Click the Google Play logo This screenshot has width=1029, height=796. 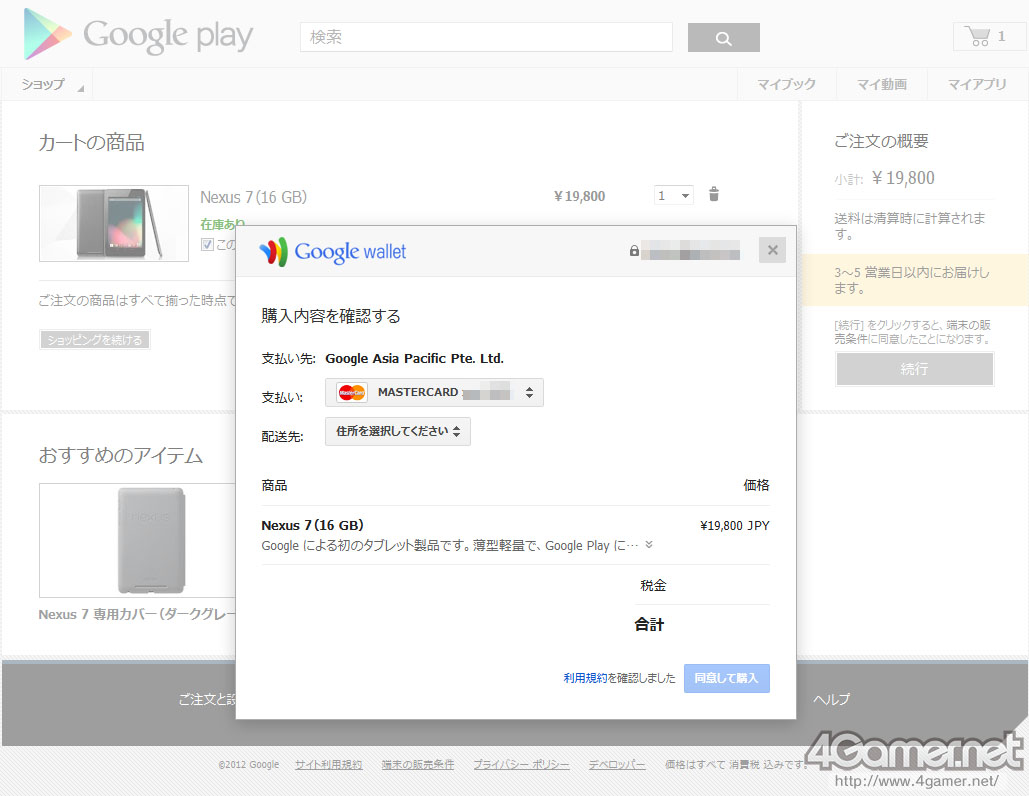[138, 34]
